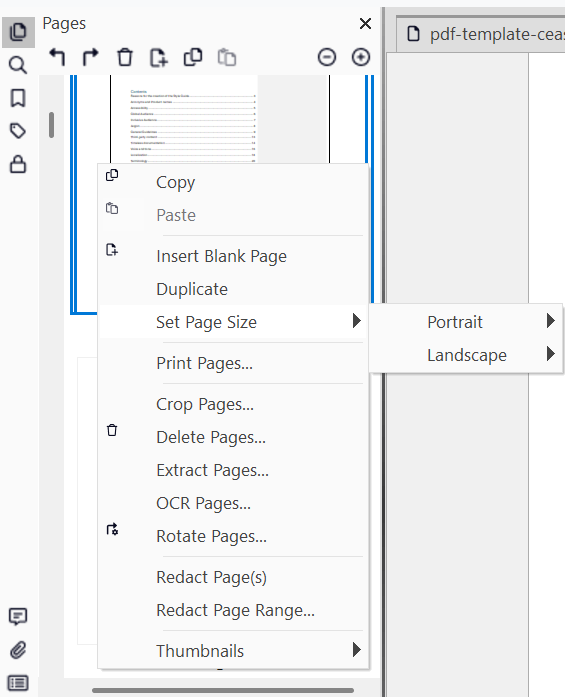Select Redact Page(s) menu entry
Image resolution: width=565 pixels, height=697 pixels.
point(233,577)
